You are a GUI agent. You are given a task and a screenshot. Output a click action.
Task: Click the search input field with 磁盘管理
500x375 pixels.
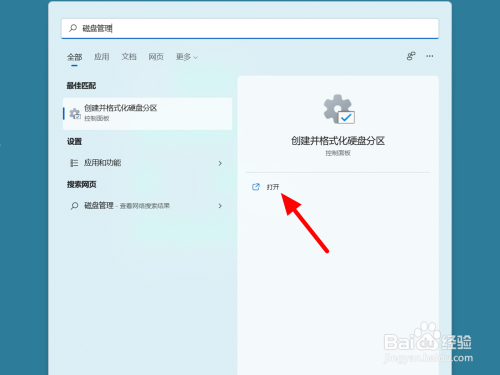pyautogui.click(x=250, y=28)
